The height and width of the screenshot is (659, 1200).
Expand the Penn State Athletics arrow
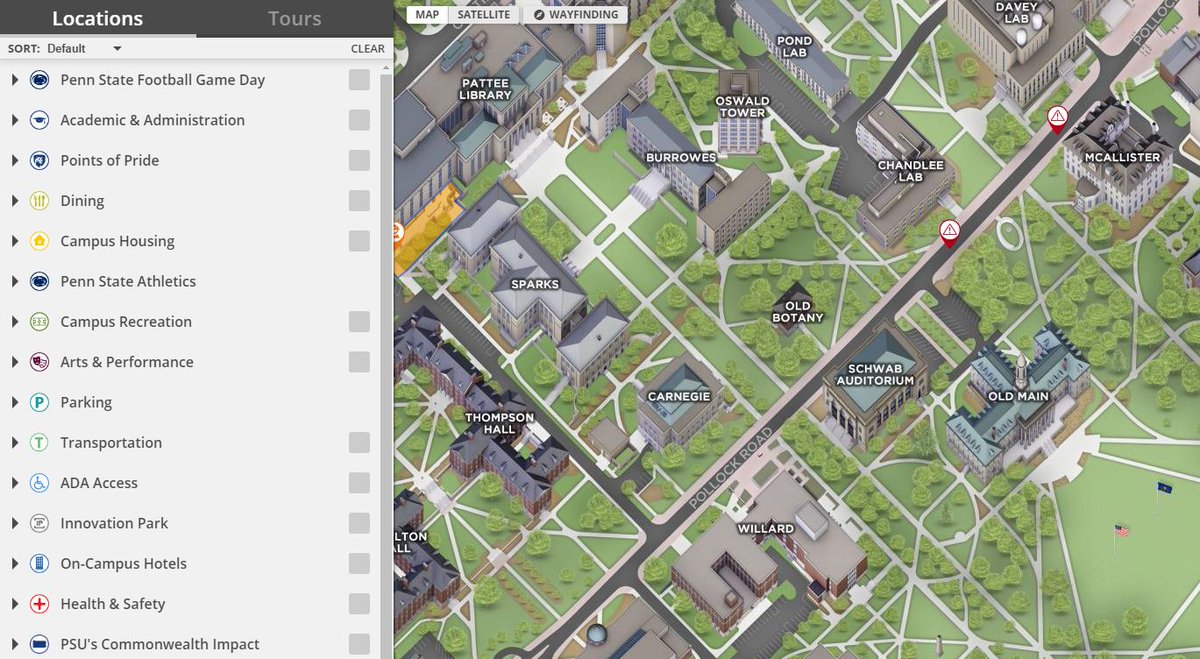15,281
